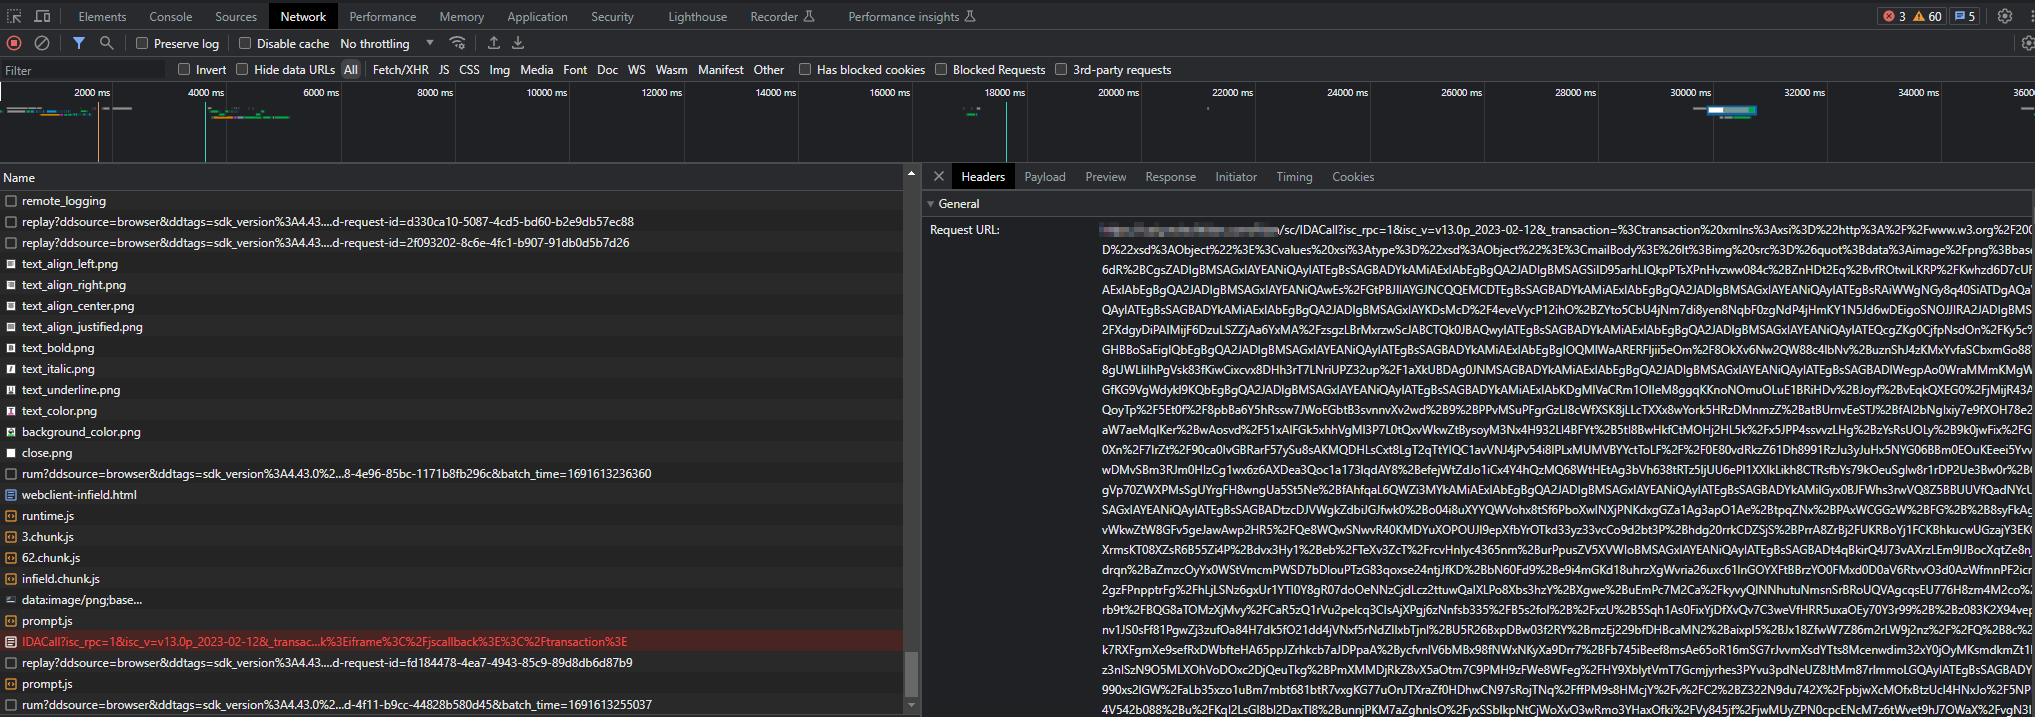Toggle the device toolbar icon

[42, 16]
